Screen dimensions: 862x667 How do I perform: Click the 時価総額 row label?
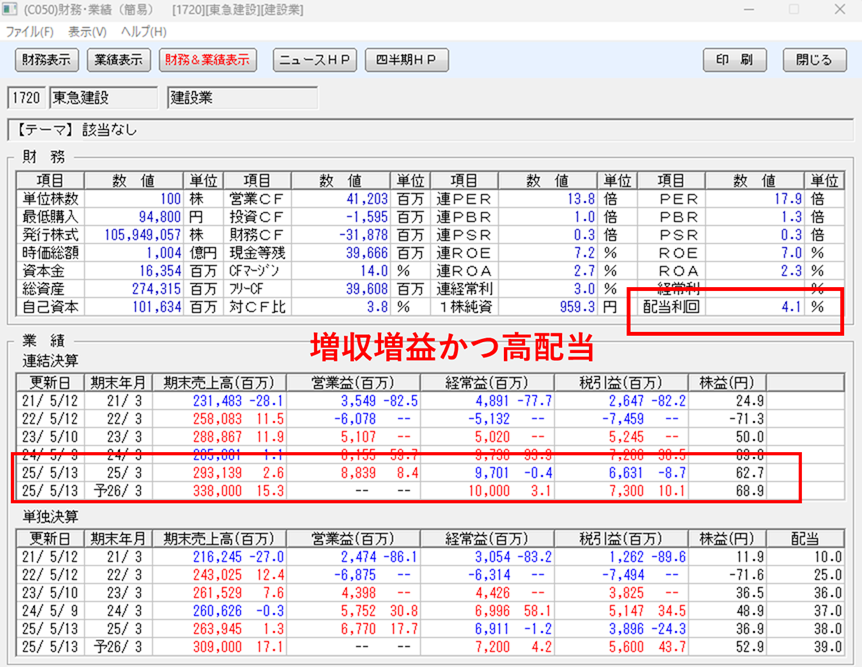coord(50,253)
